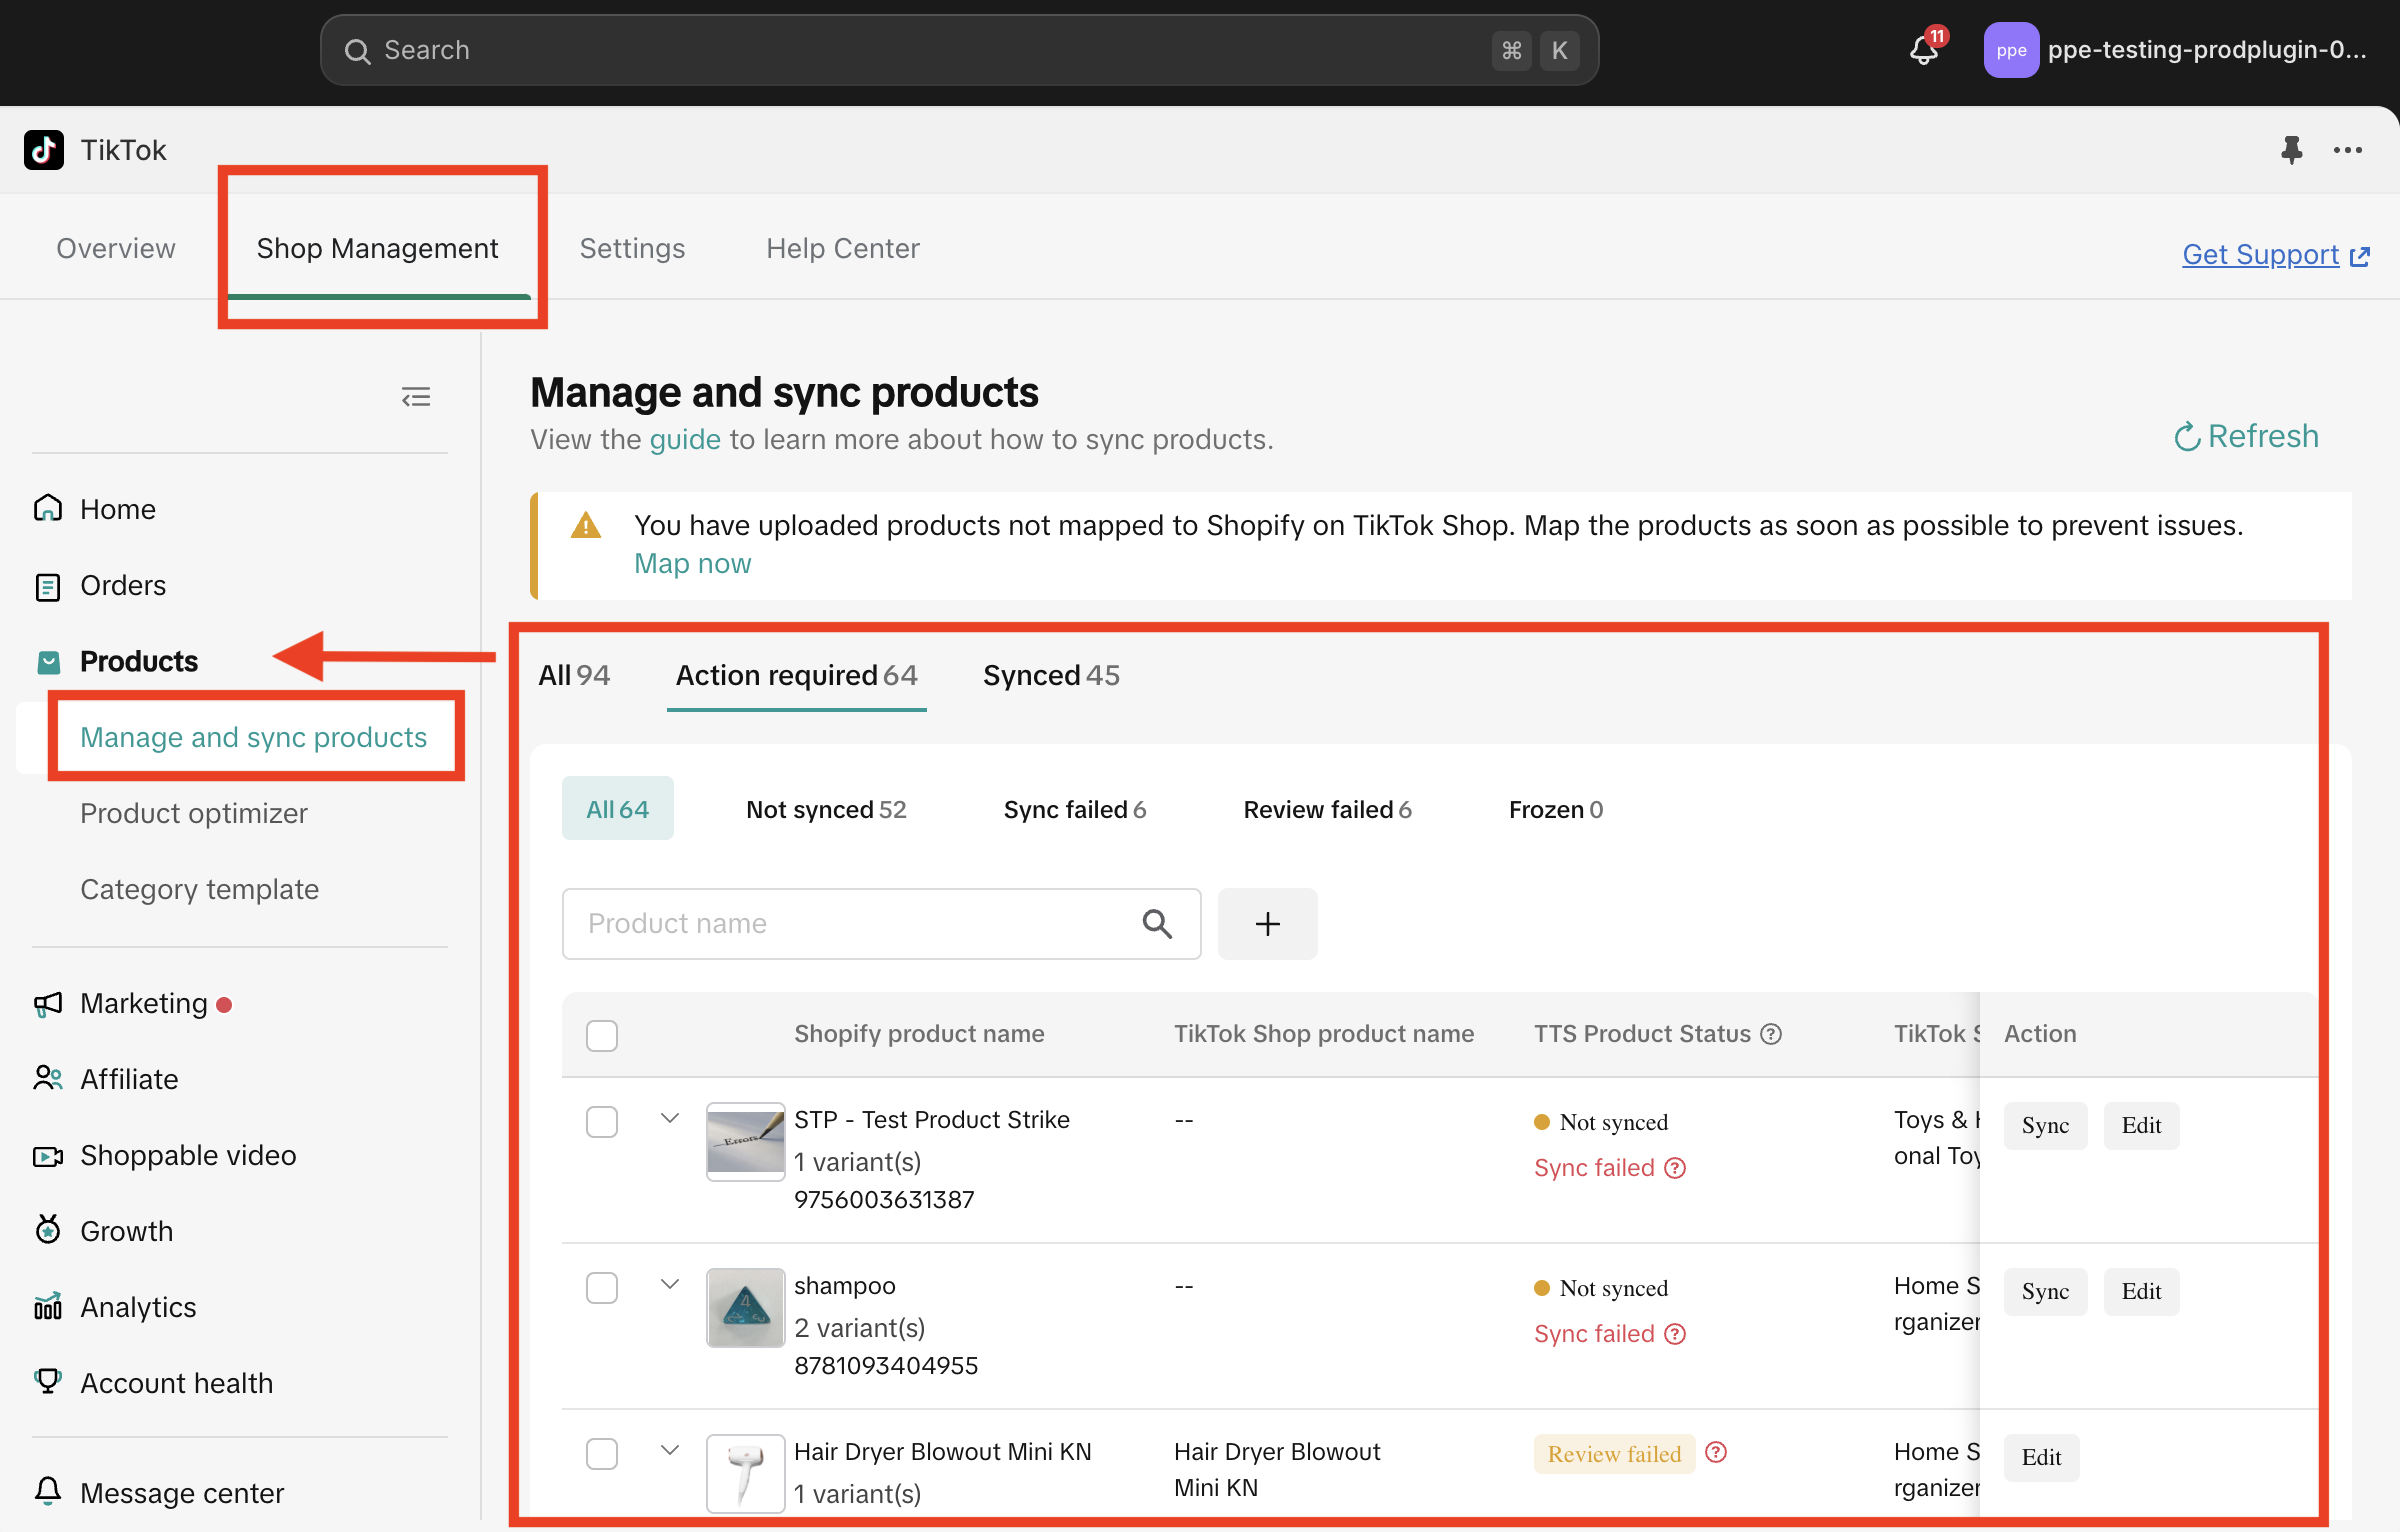Click the magnifier icon in product search
This screenshot has height=1532, width=2400.
(1157, 924)
